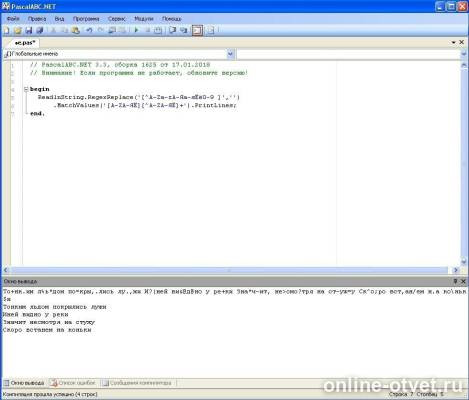Viewport: 469px width, 400px height.
Task: Click the Stop program icon
Action: click(x=147, y=31)
